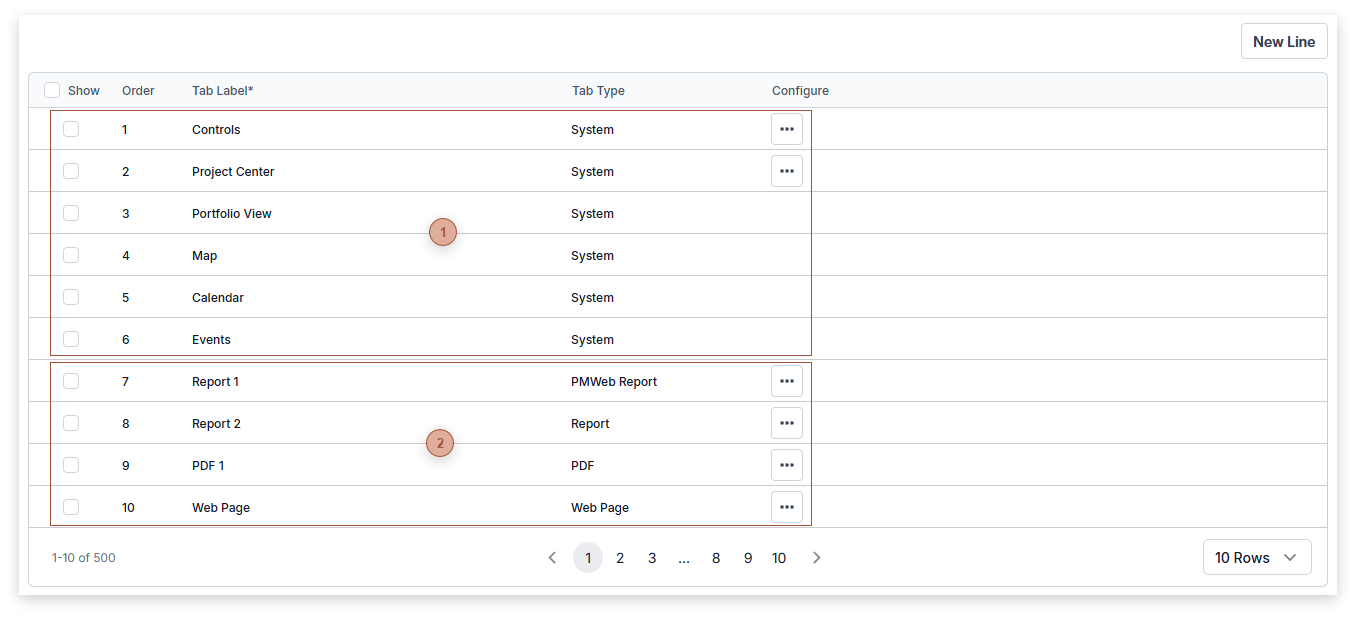Open configure ellipsis for Controls row
1356x618 pixels.
point(786,129)
